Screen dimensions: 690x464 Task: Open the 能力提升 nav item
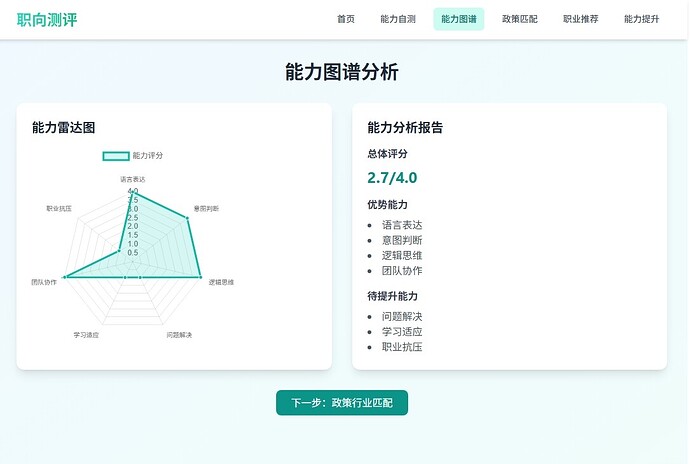[x=642, y=19]
